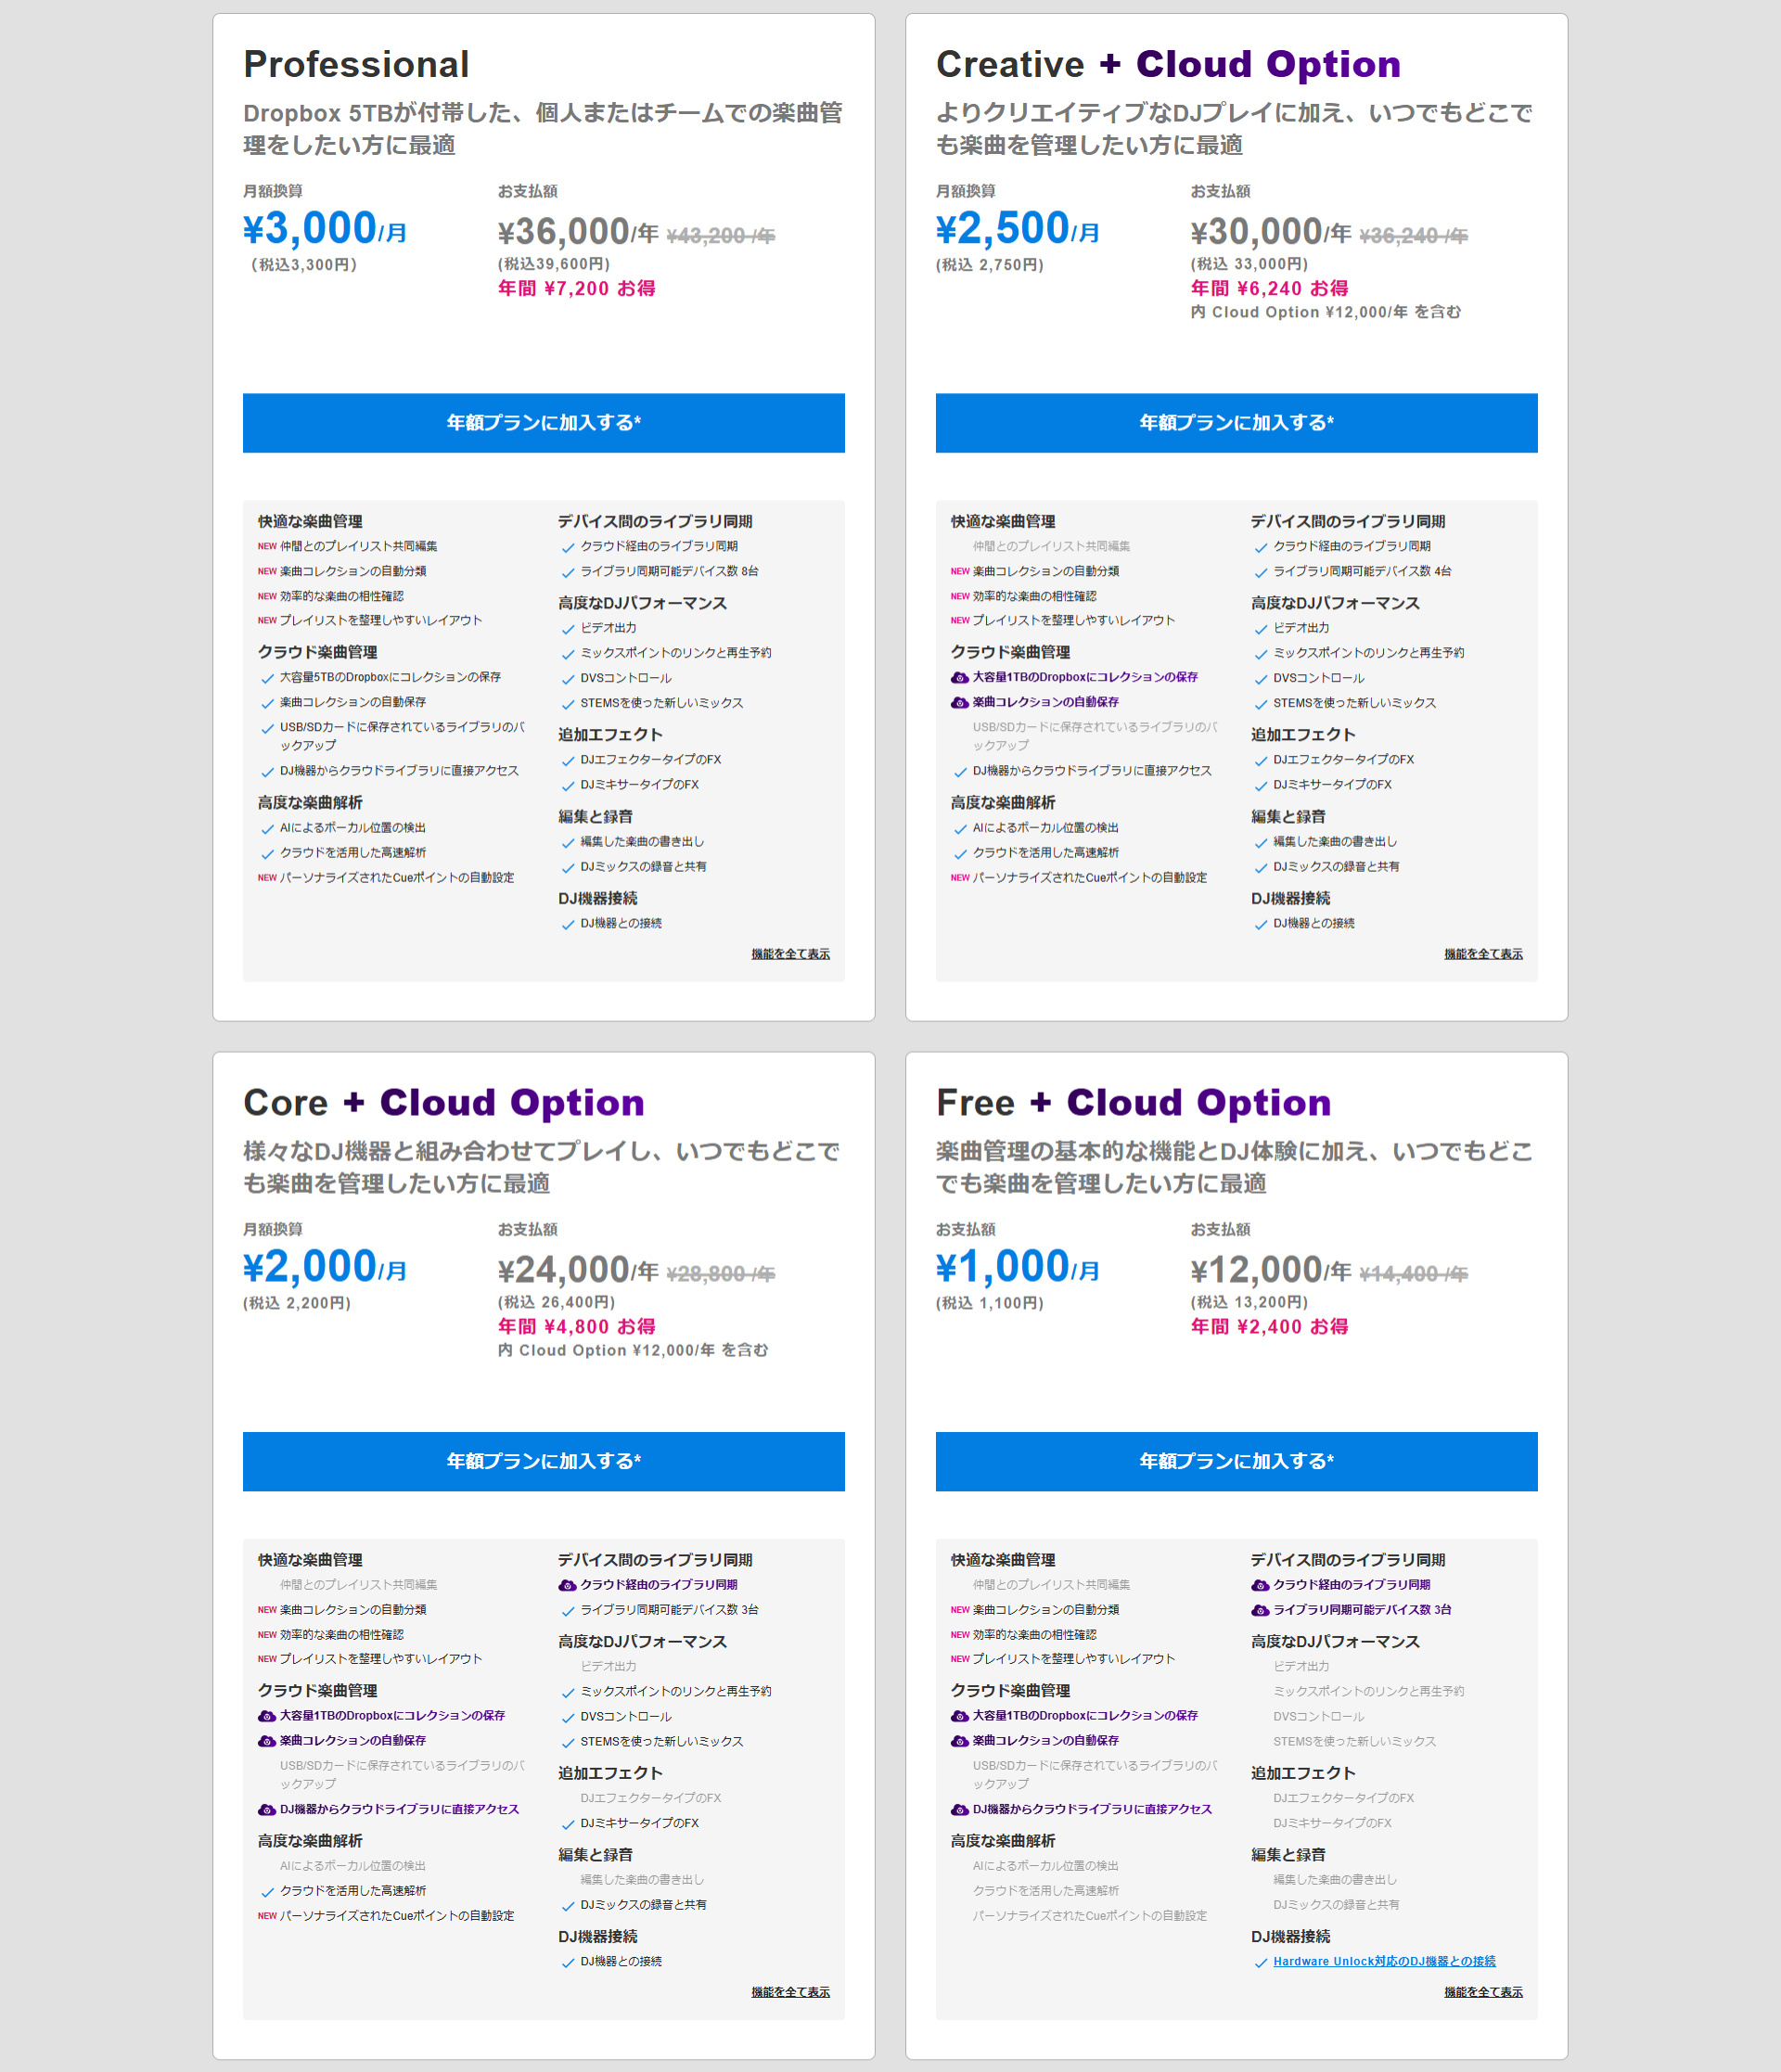Open 機能を全て表示 link in Creative card
This screenshot has height=2072, width=1781.
coord(1483,954)
